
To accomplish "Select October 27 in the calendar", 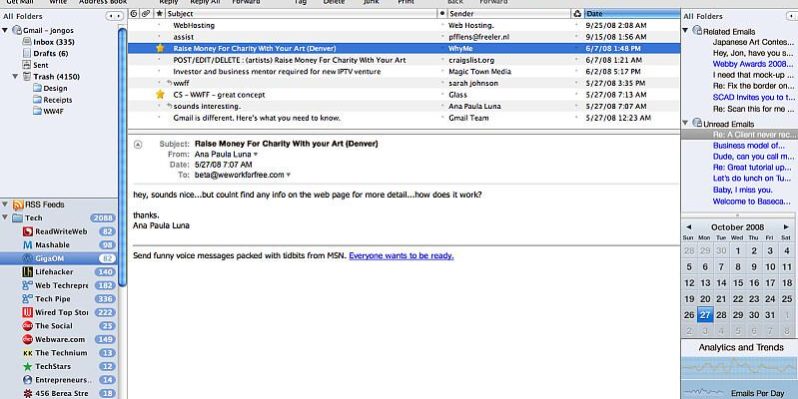I will 705,315.
